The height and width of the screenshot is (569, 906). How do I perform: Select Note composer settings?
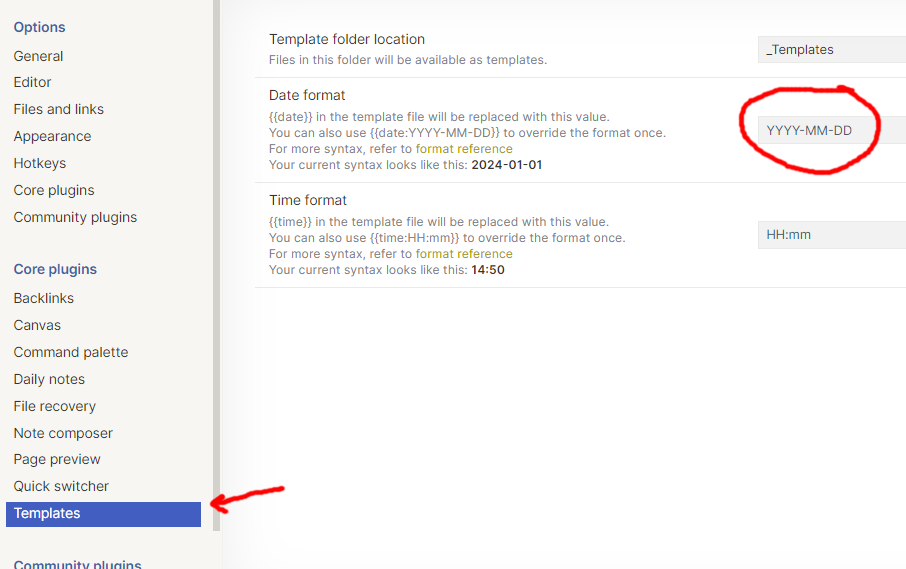click(63, 433)
